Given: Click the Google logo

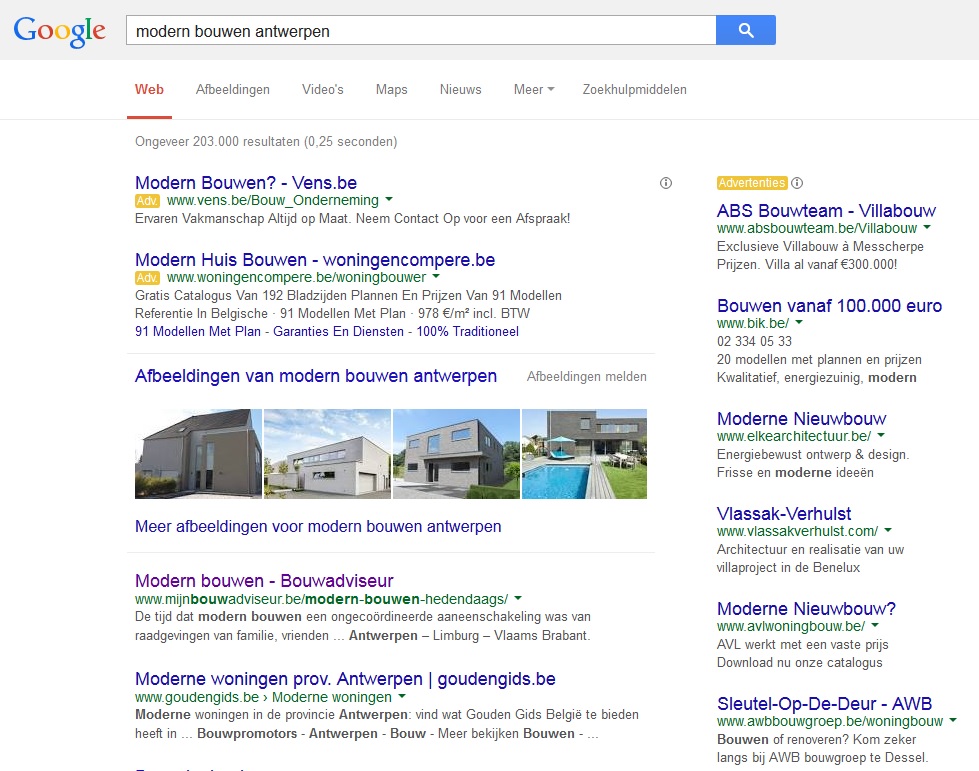Looking at the screenshot, I should point(59,31).
